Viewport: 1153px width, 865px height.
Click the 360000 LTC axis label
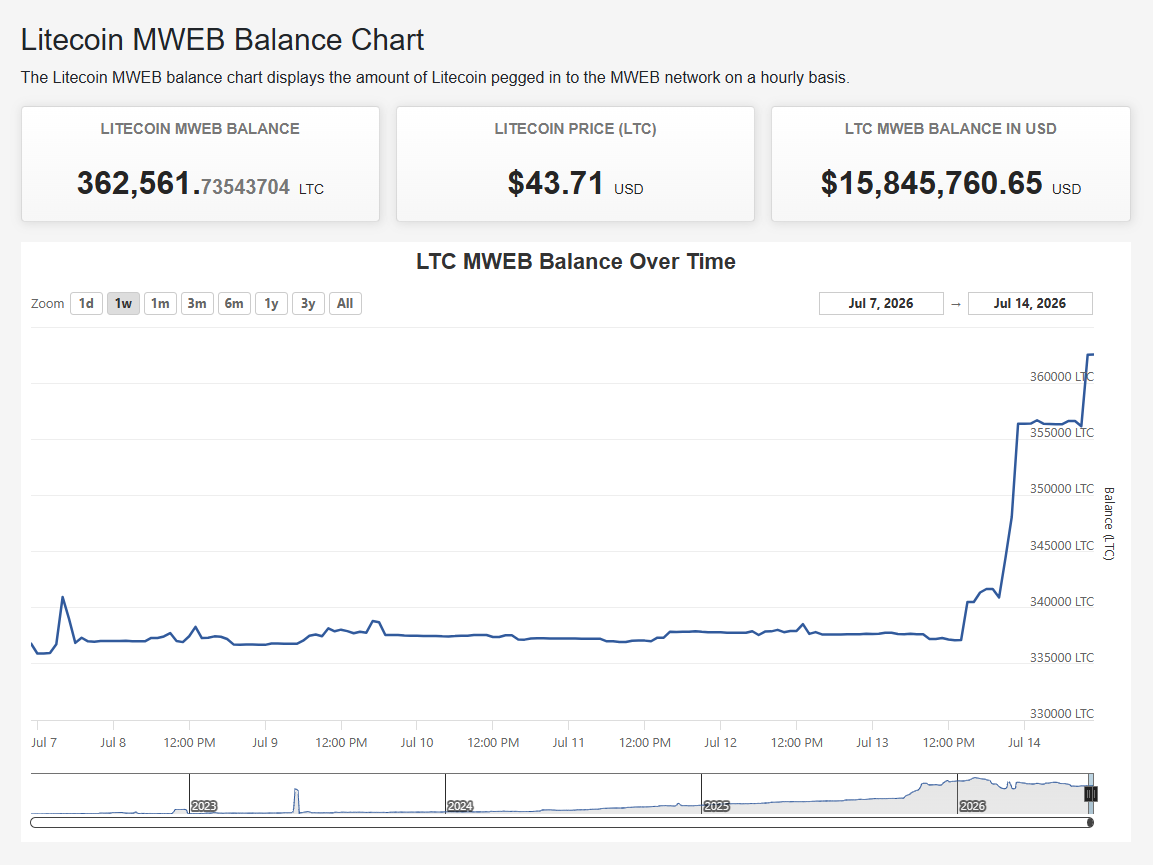click(x=1062, y=377)
